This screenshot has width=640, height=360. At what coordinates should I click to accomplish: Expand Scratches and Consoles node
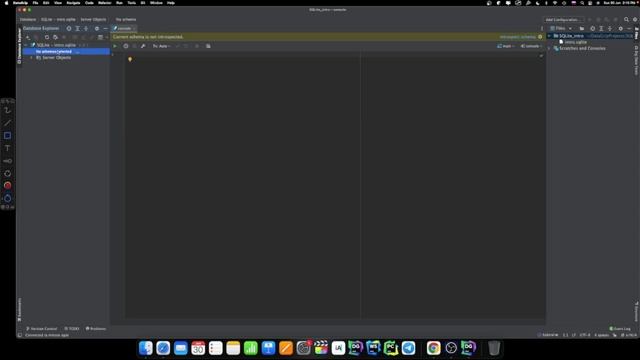[549, 48]
